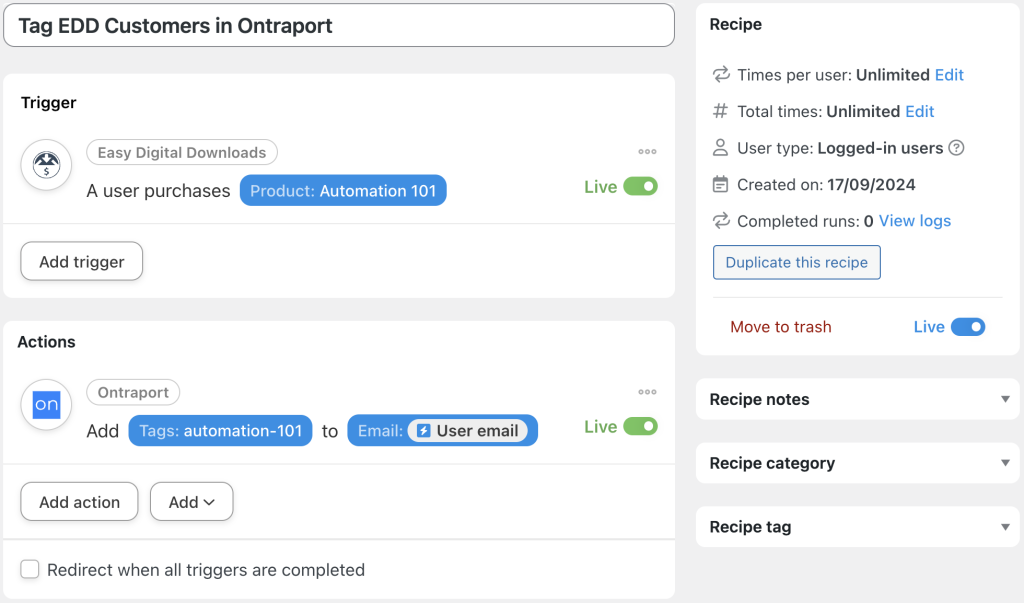Open the Ontraport action options menu
1024x603 pixels.
pyautogui.click(x=647, y=391)
